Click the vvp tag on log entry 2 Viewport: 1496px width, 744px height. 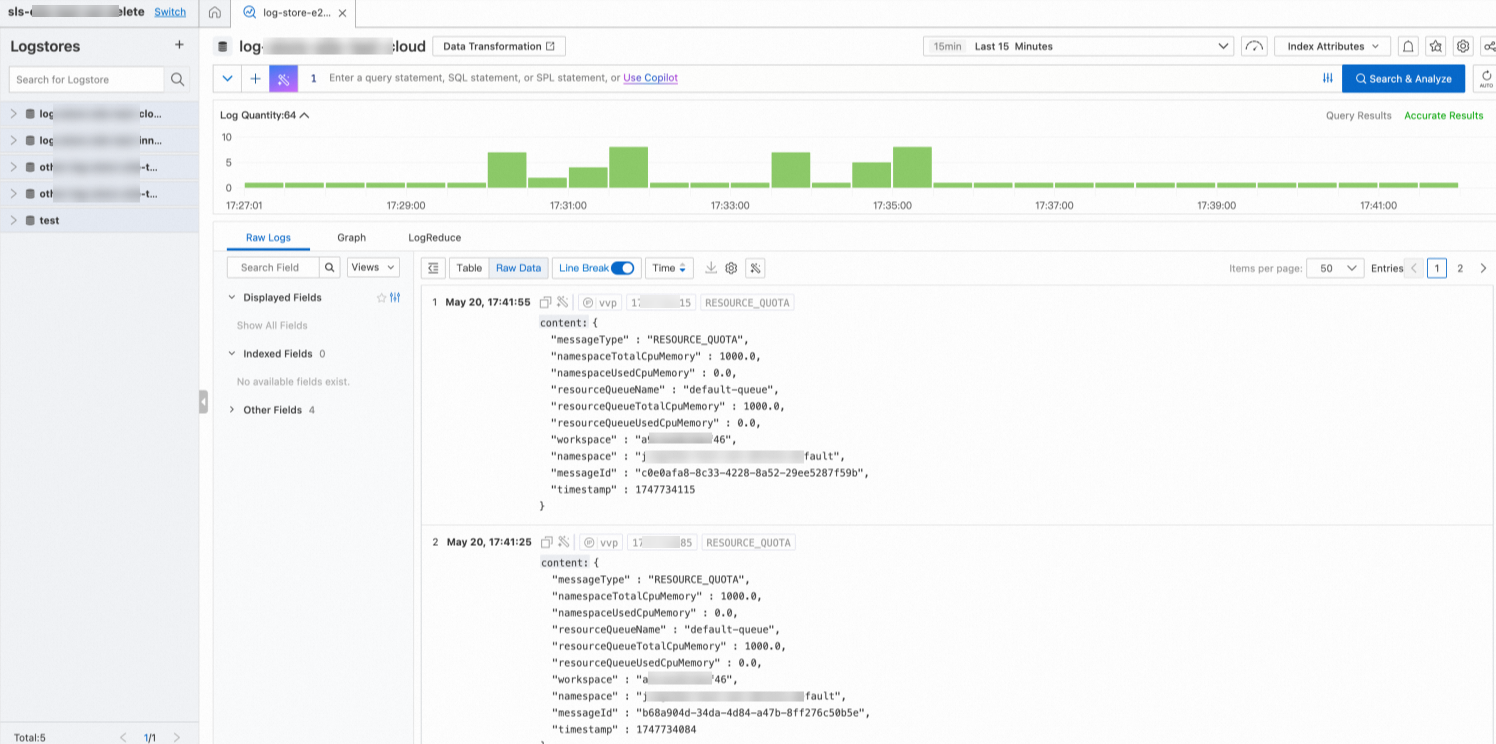(600, 542)
